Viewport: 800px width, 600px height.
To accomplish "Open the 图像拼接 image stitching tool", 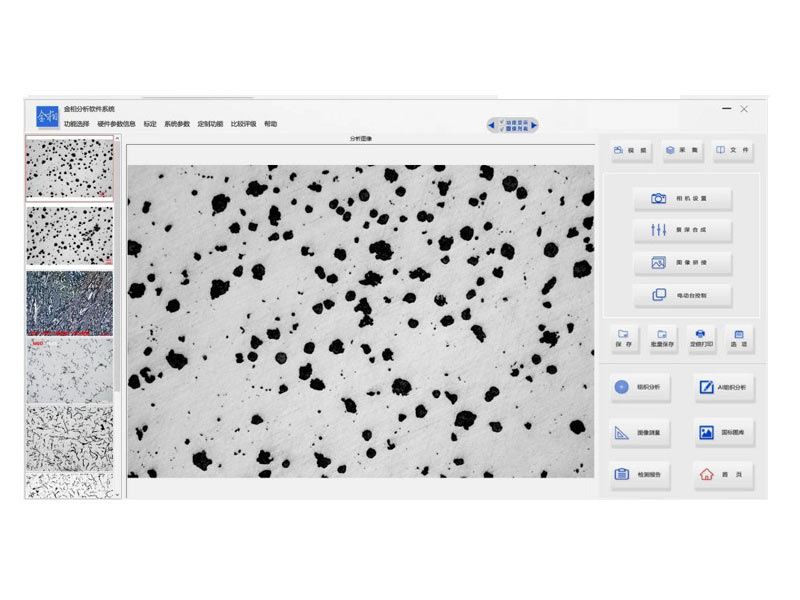I will [682, 263].
